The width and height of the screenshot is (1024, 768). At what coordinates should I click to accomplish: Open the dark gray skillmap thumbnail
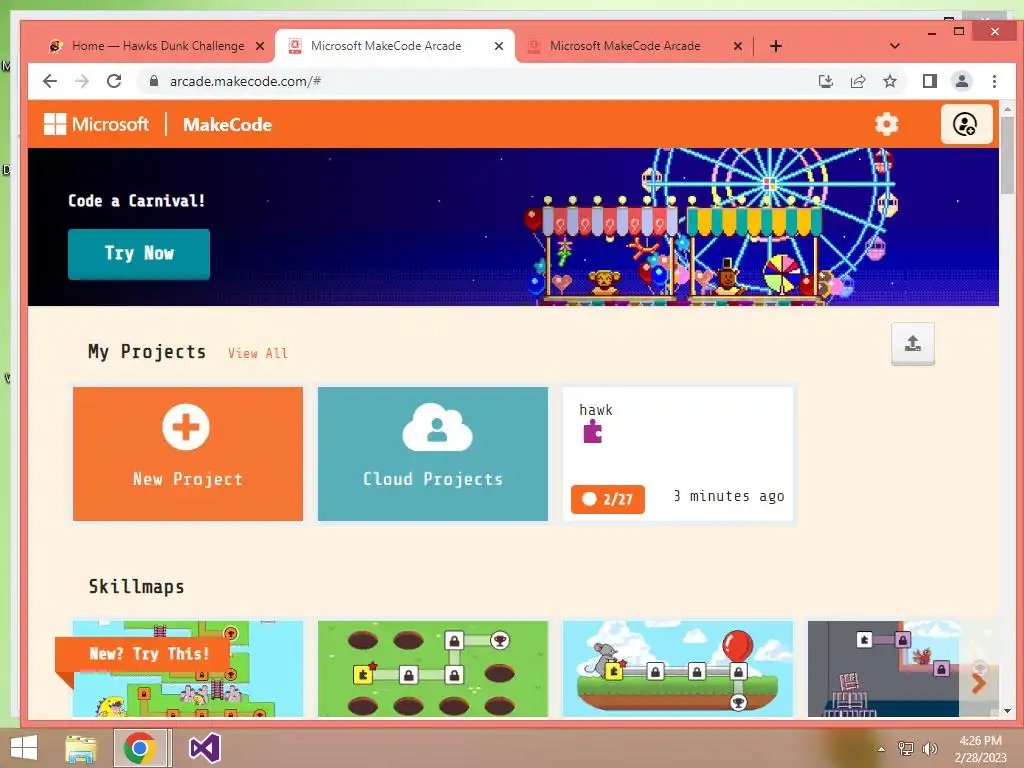pyautogui.click(x=883, y=669)
